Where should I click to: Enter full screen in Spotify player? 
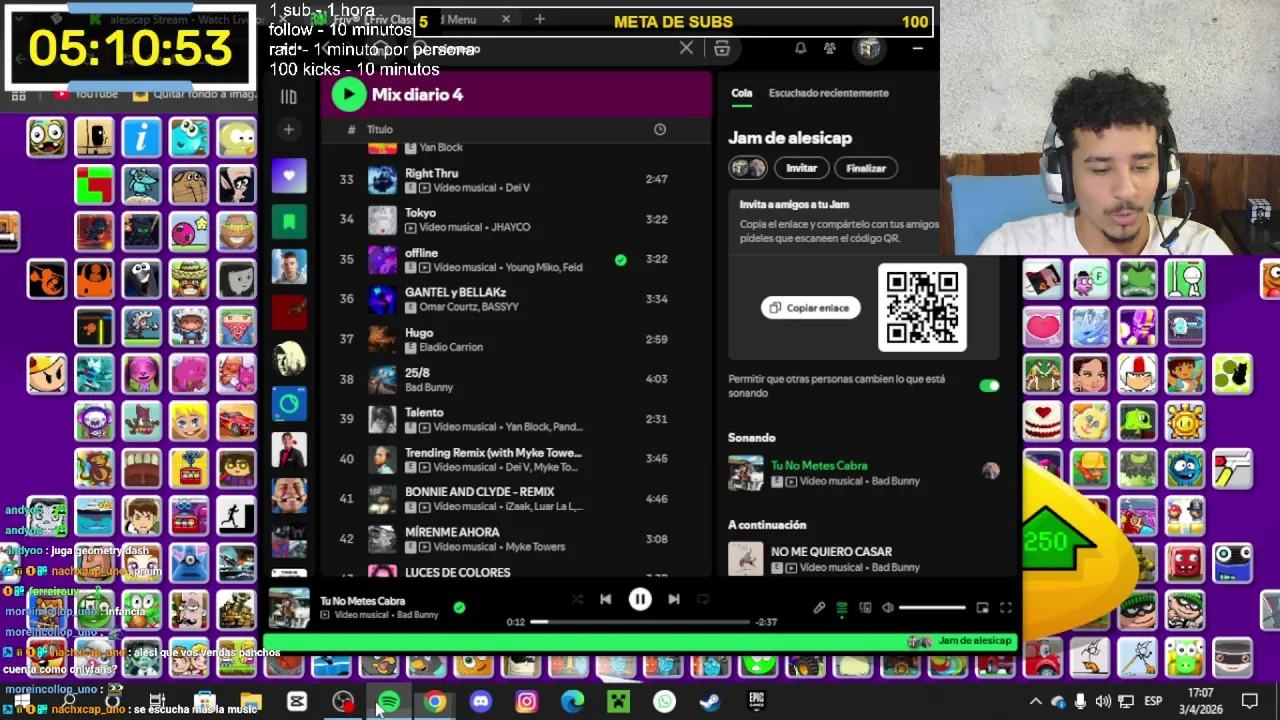1006,607
